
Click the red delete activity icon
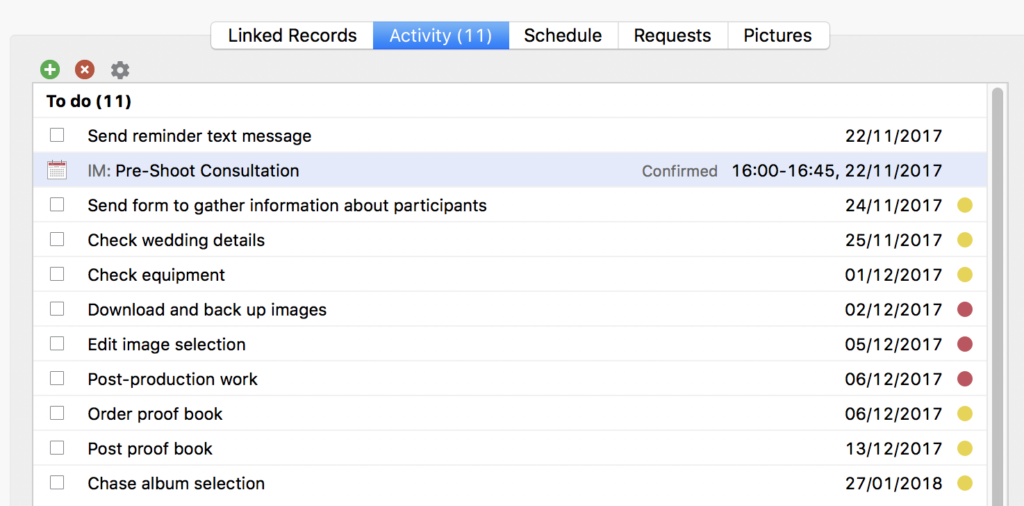(85, 70)
